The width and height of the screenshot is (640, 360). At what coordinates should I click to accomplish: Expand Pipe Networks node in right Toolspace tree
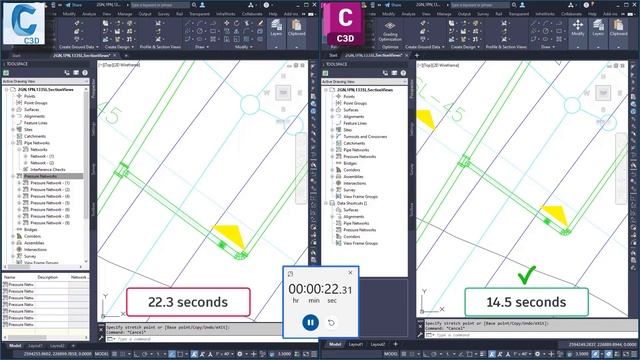click(332, 150)
